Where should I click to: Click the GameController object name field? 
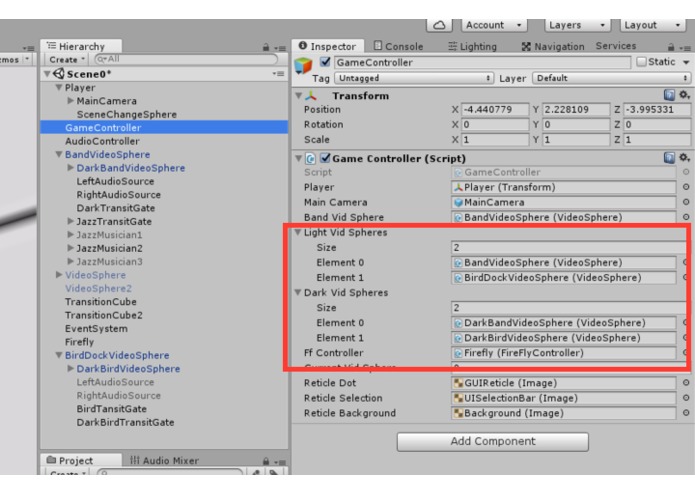482,62
